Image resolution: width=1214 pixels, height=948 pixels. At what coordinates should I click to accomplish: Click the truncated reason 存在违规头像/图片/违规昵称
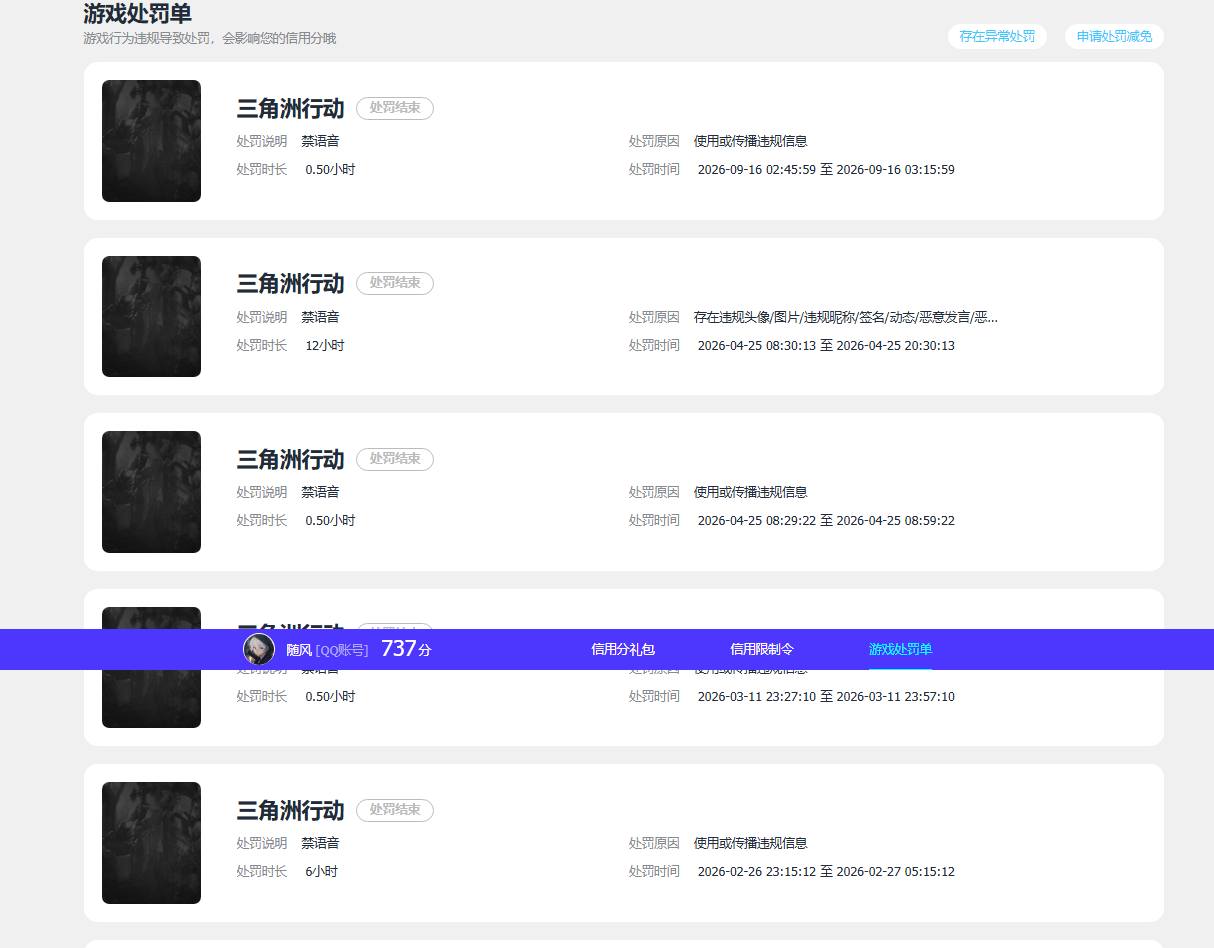click(846, 317)
